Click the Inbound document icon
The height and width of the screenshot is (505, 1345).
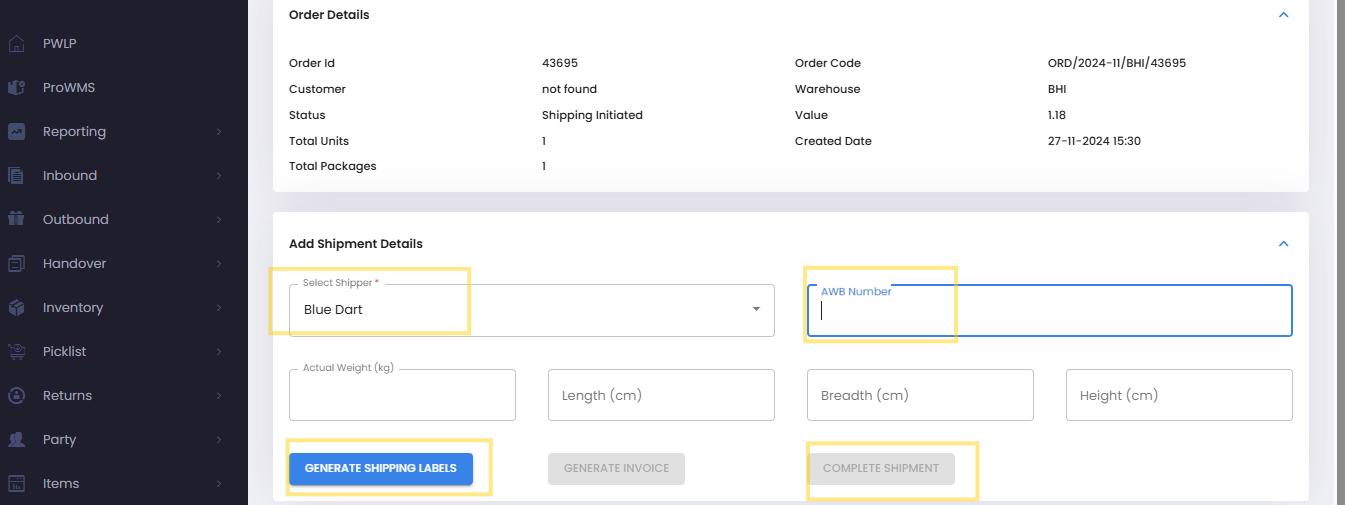[x=16, y=176]
